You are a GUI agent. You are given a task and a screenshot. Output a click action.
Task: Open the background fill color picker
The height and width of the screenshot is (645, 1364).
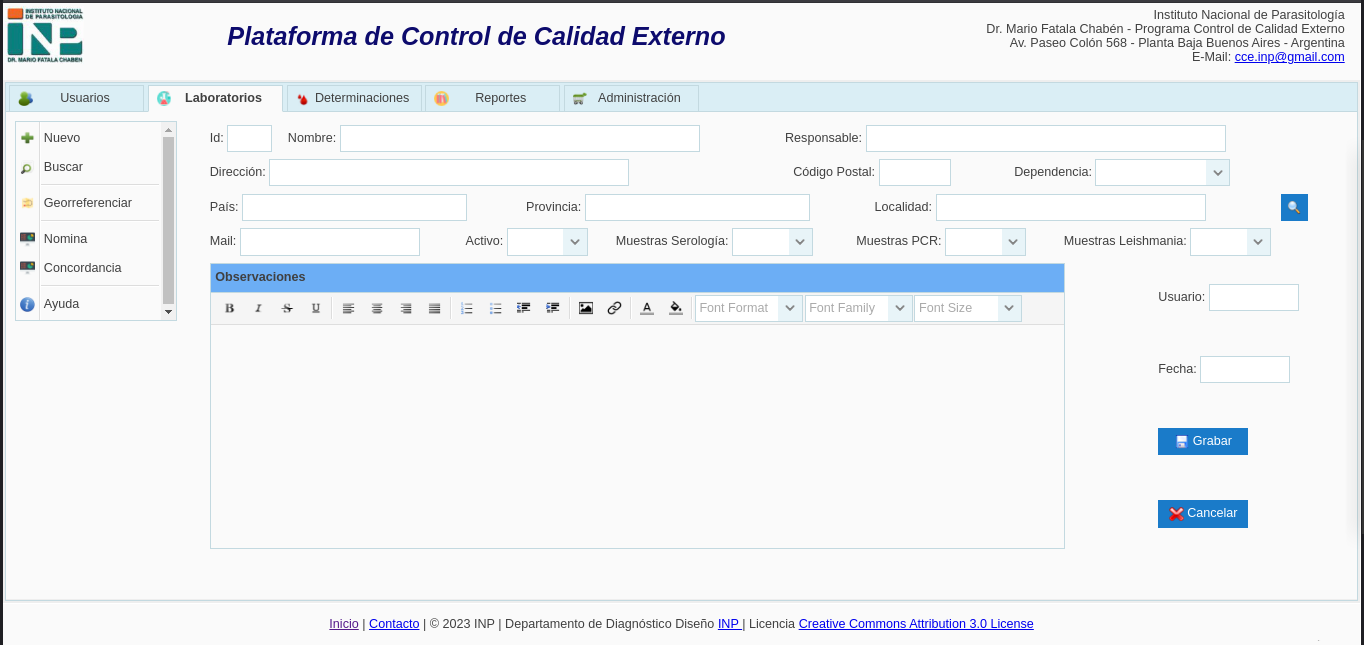point(676,308)
